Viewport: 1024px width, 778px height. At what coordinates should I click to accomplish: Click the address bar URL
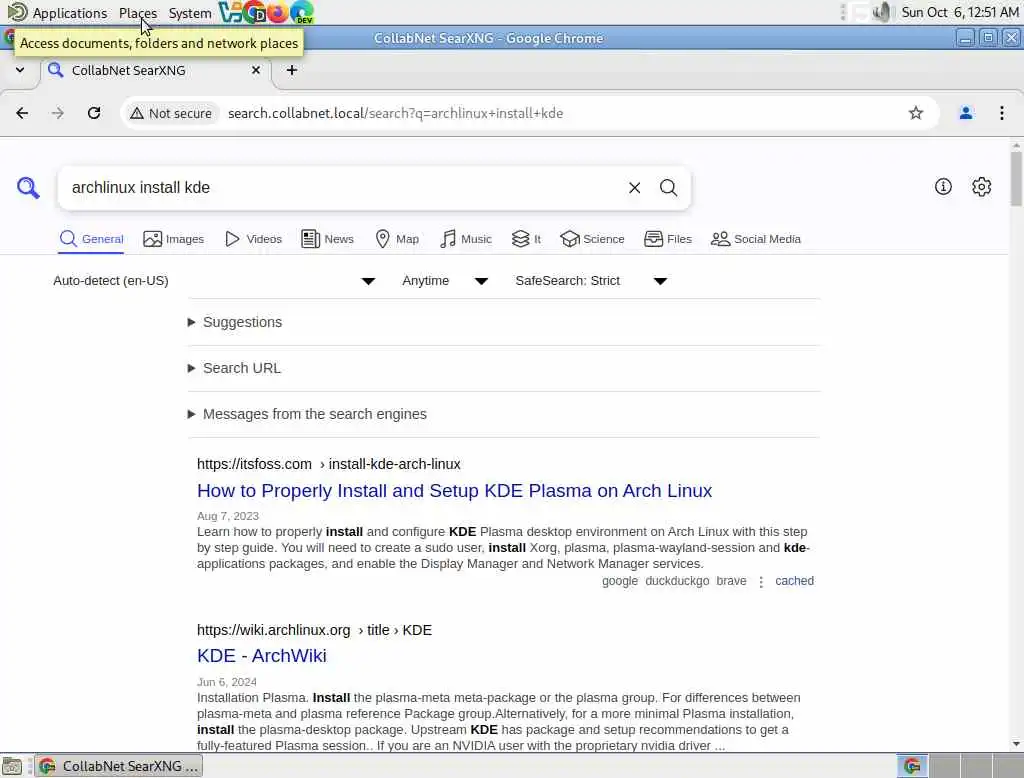point(395,113)
